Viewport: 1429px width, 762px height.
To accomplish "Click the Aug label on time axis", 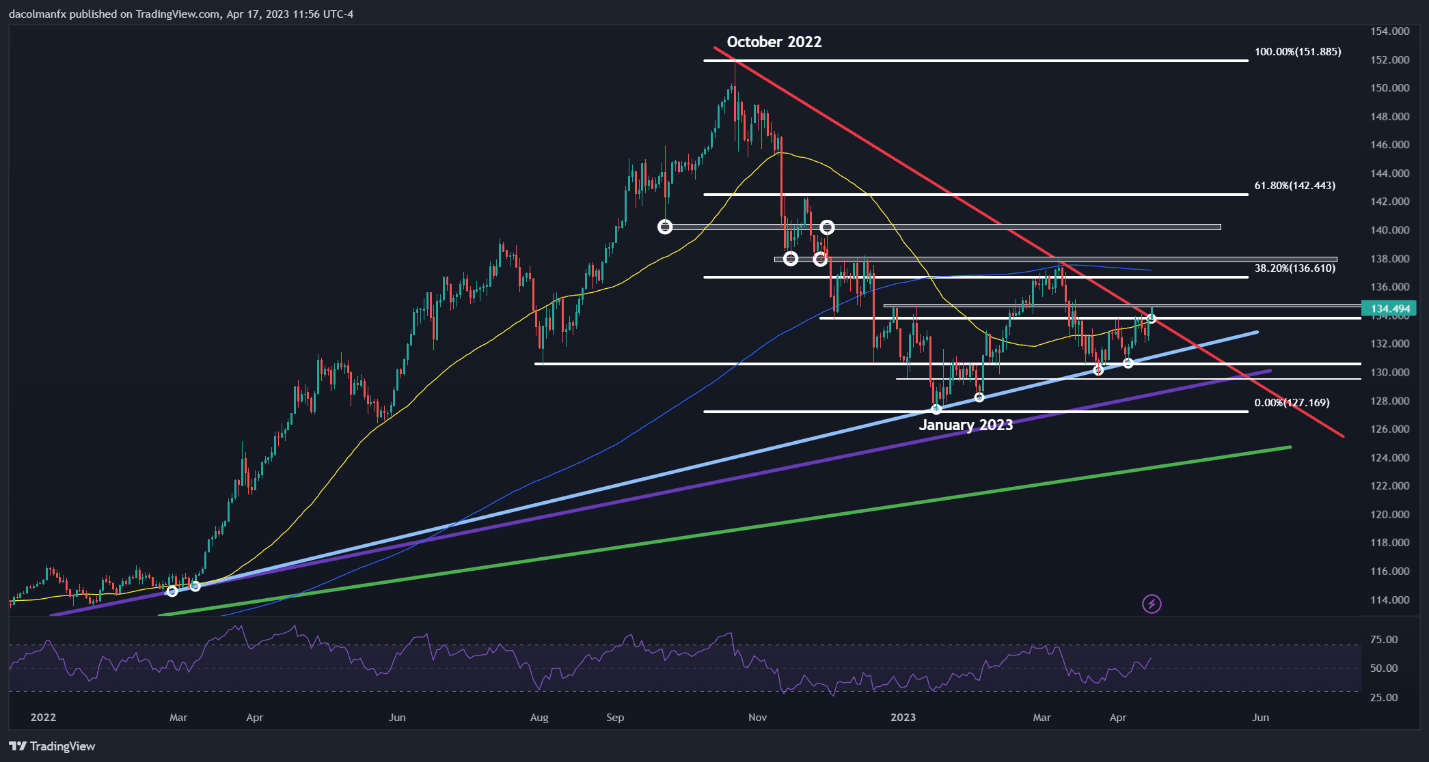I will click(x=539, y=717).
